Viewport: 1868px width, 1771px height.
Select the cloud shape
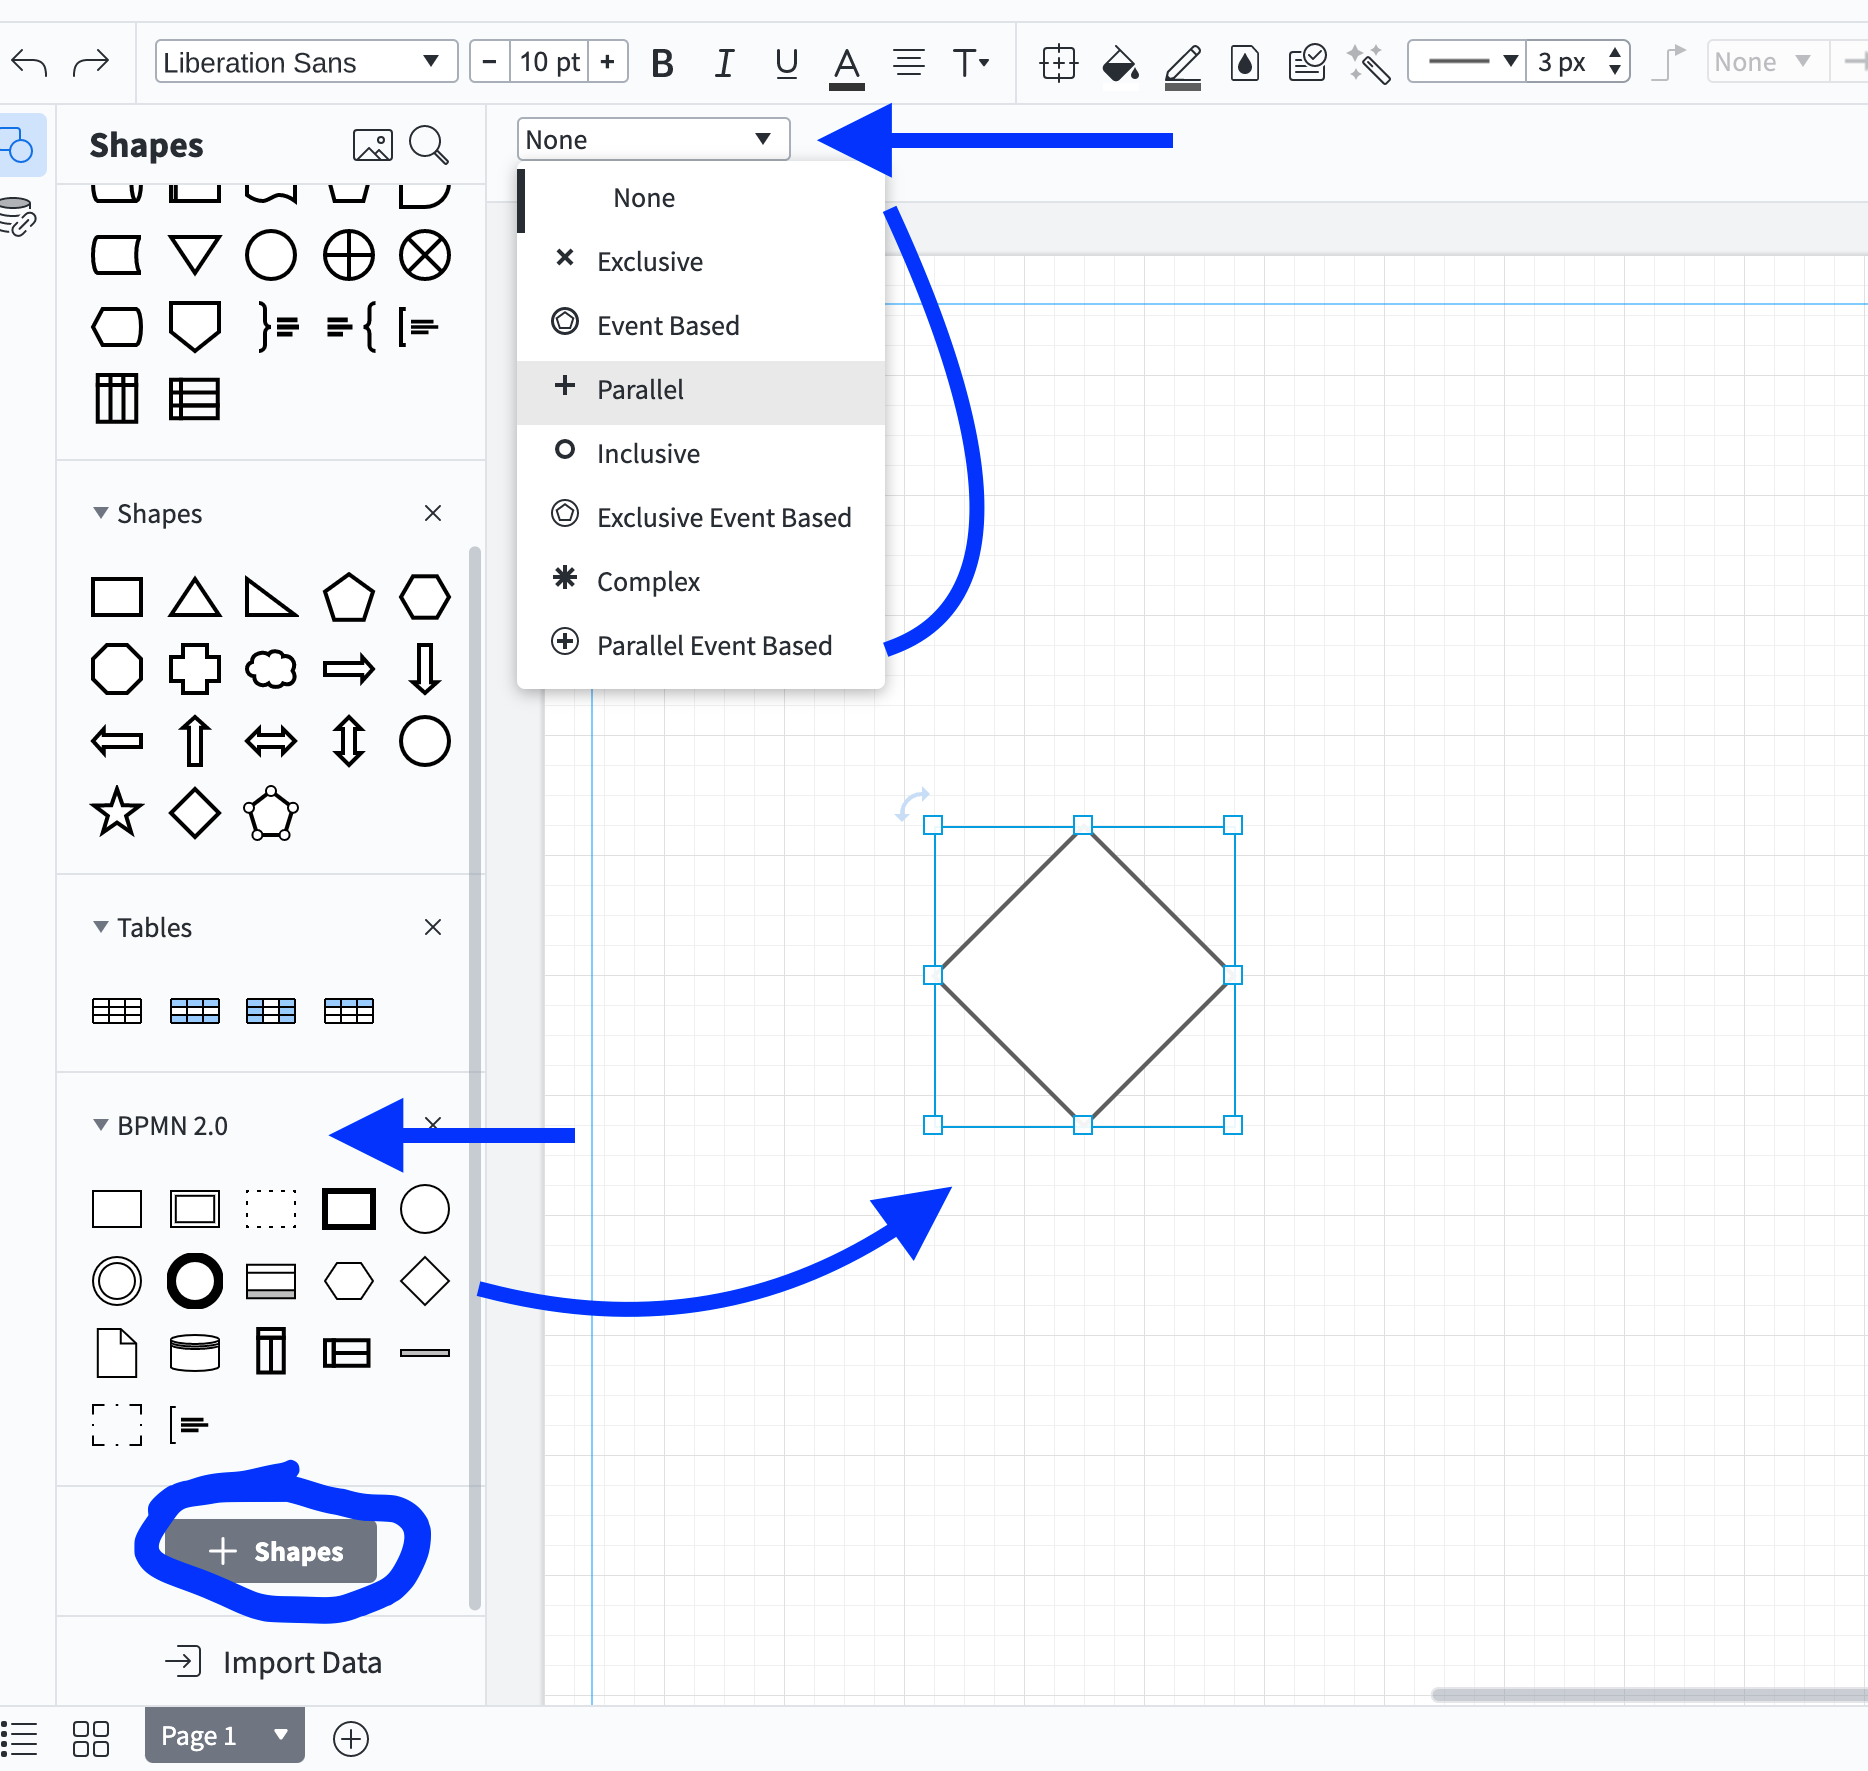tap(271, 669)
